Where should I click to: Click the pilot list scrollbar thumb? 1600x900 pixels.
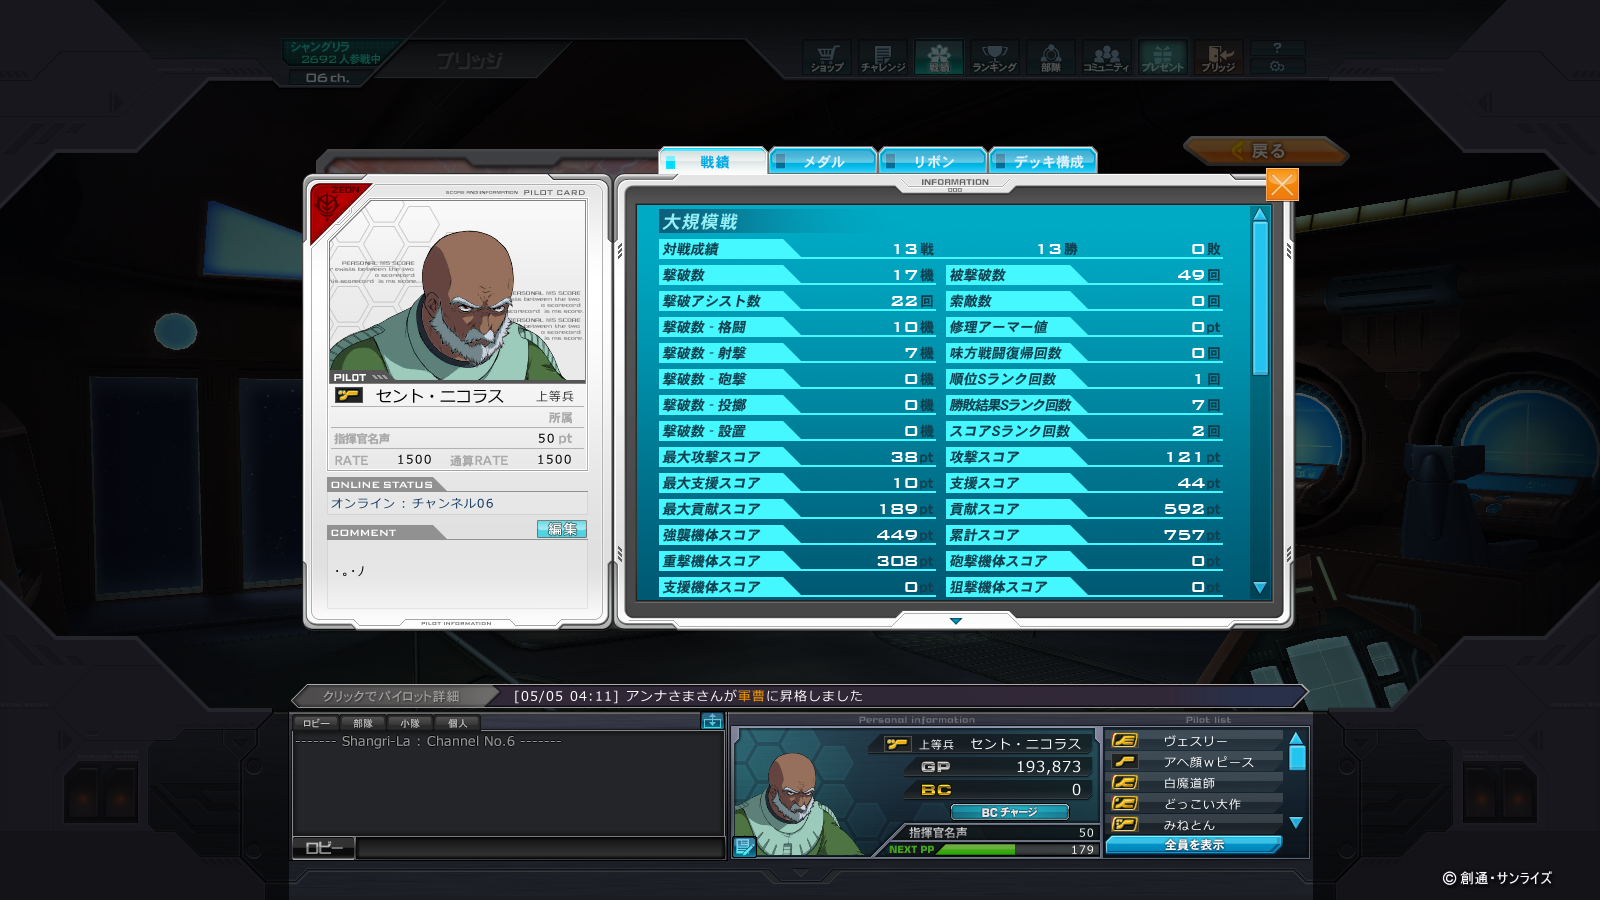[1297, 758]
